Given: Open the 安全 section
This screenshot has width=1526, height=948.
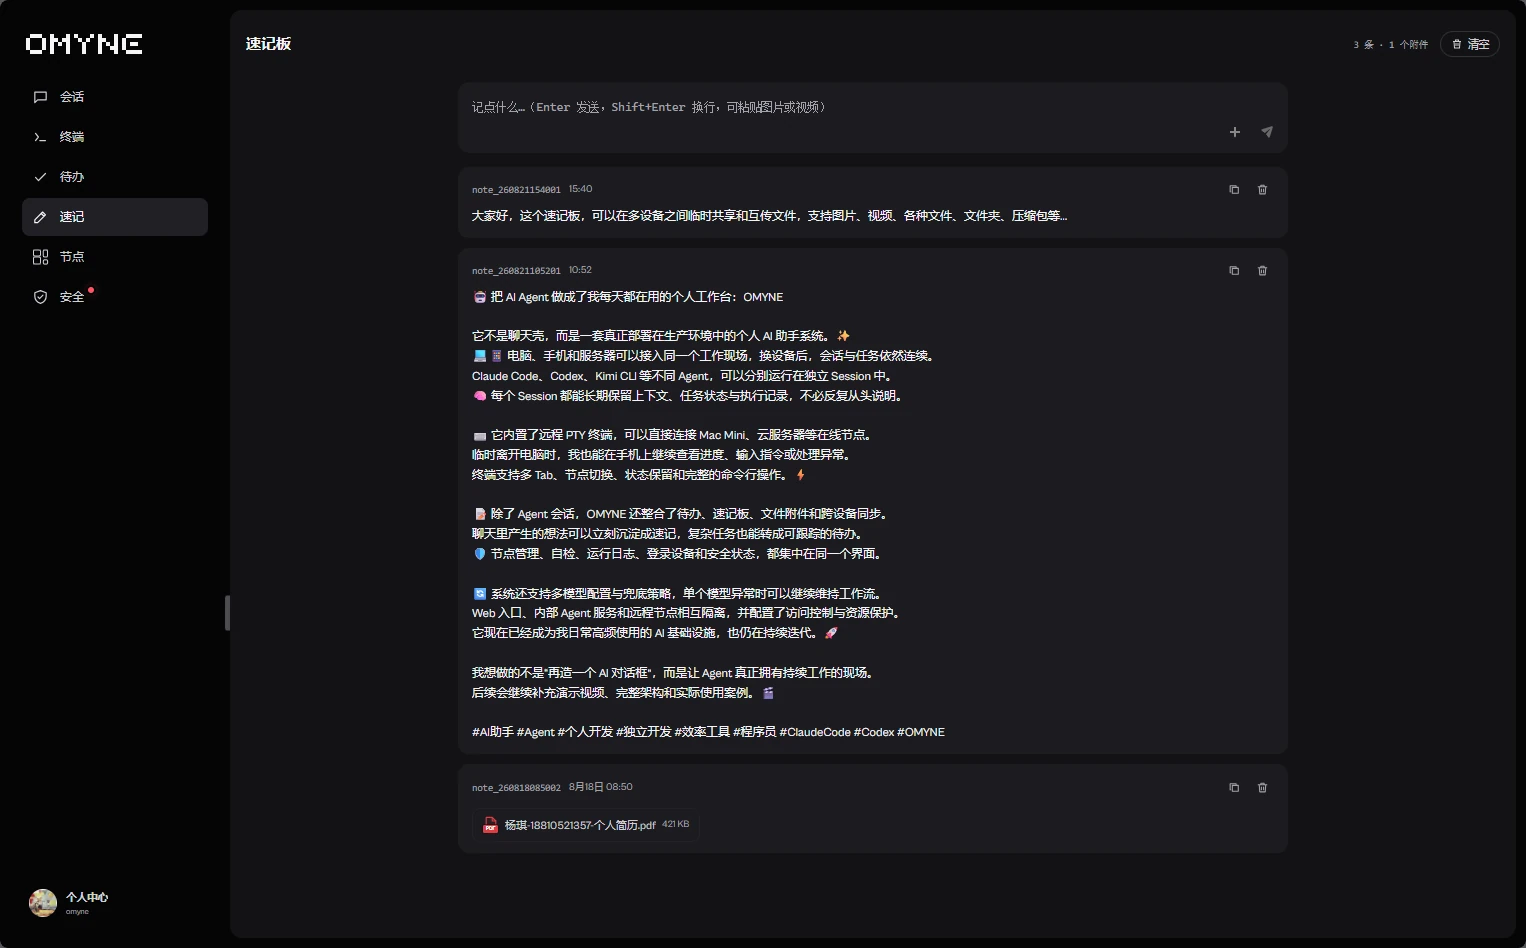Looking at the screenshot, I should point(115,297).
